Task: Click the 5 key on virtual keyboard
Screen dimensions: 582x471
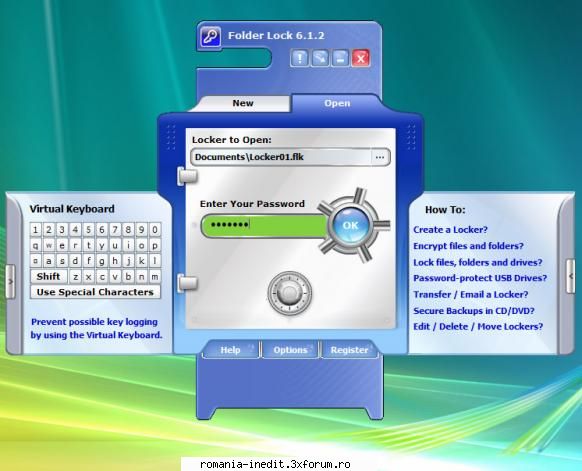Action: pos(89,230)
